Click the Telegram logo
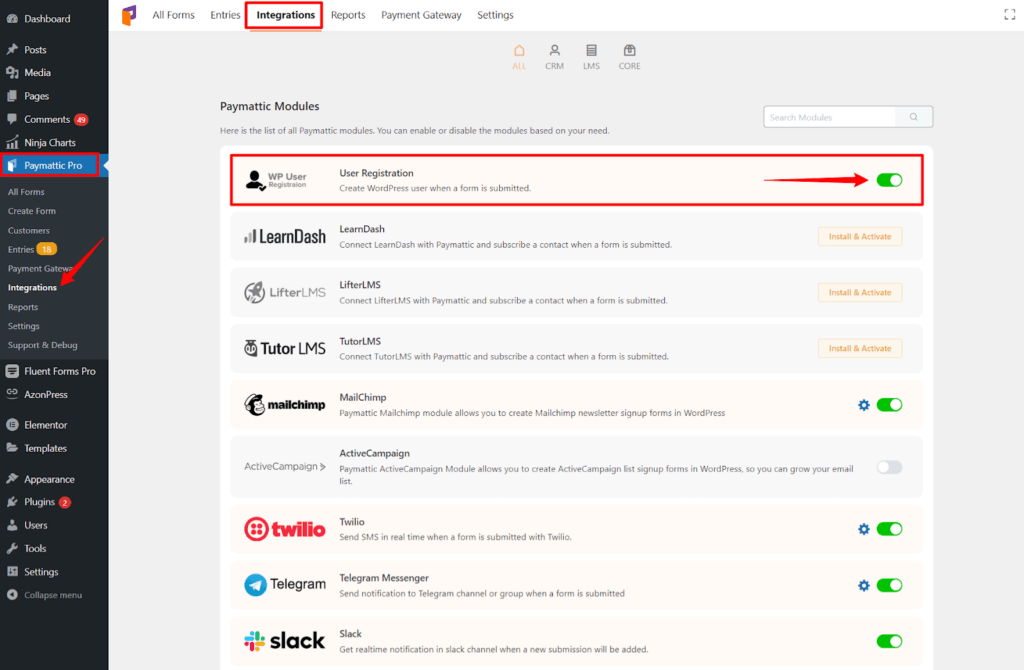 coord(285,584)
